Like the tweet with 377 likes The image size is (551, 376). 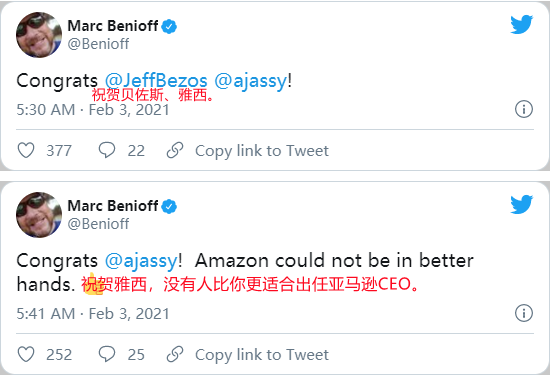coord(26,150)
